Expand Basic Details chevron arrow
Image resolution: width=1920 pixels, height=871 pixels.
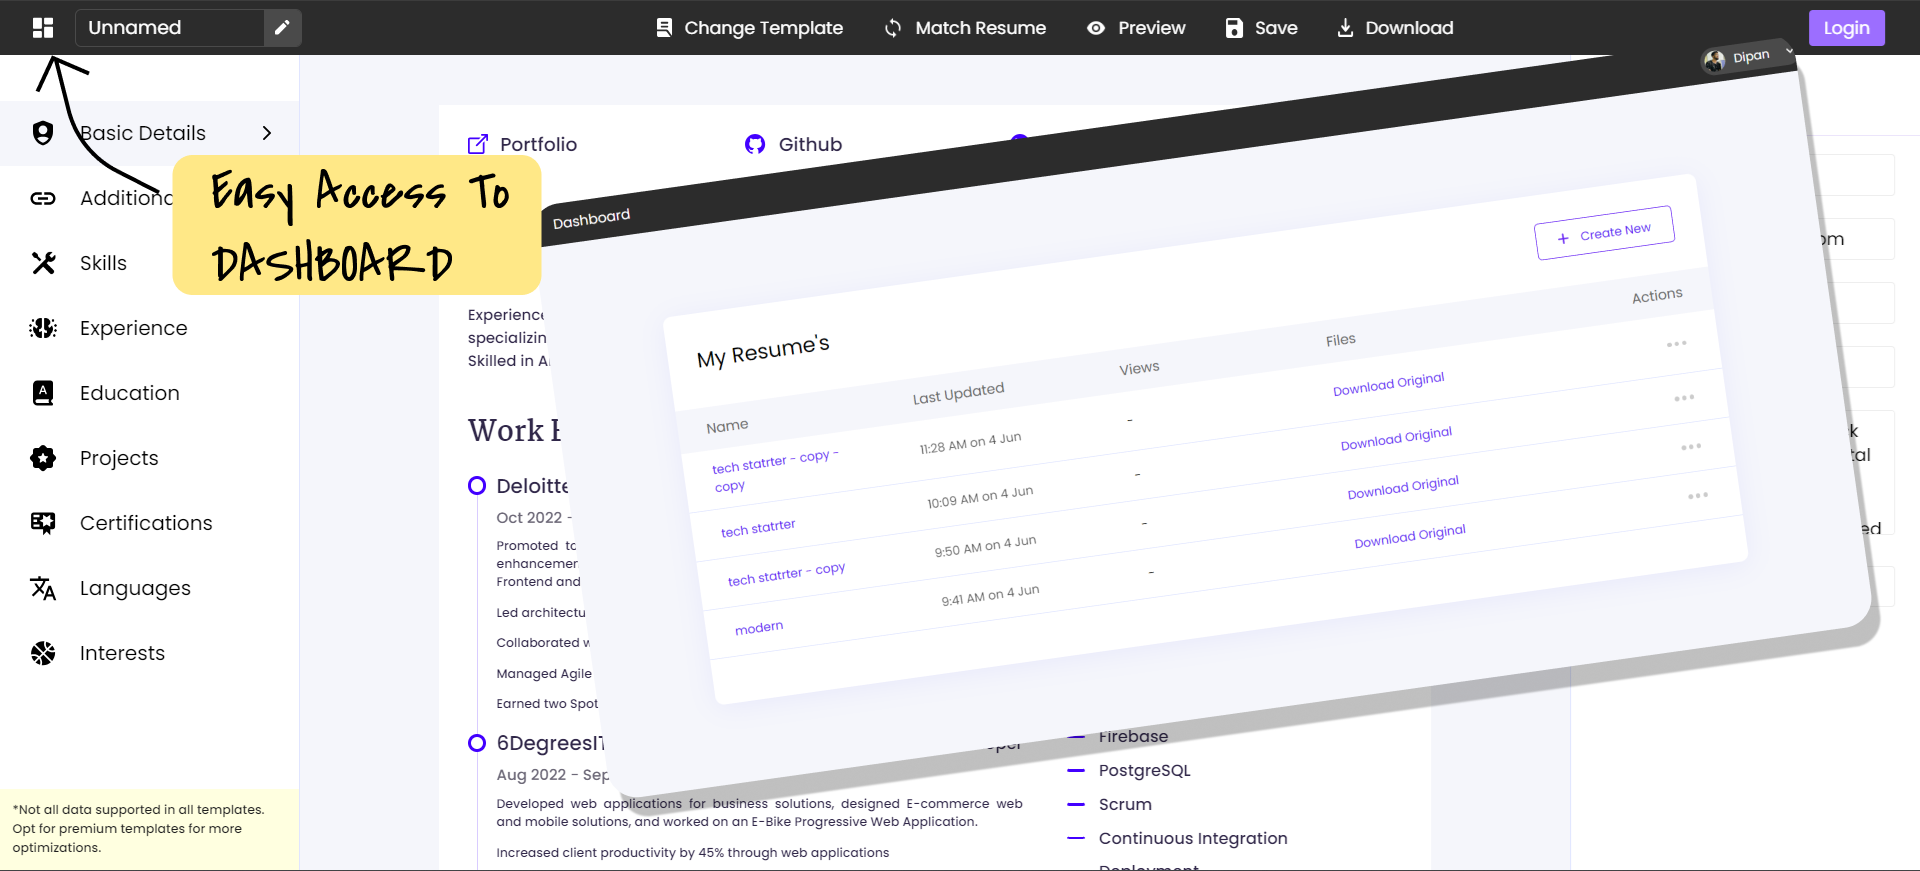pyautogui.click(x=266, y=133)
